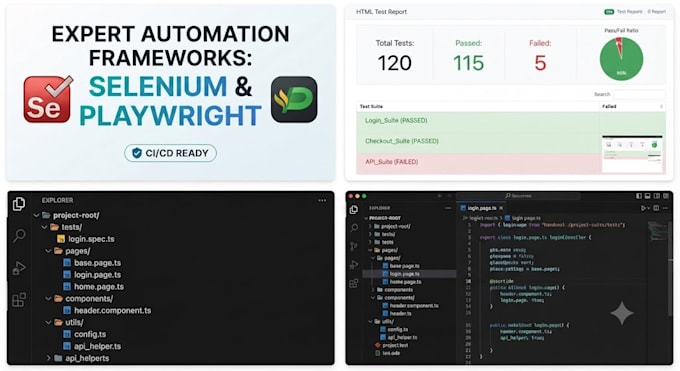The image size is (680, 371).
Task: Click the 'Passed:' value 115
Action: pyautogui.click(x=468, y=63)
